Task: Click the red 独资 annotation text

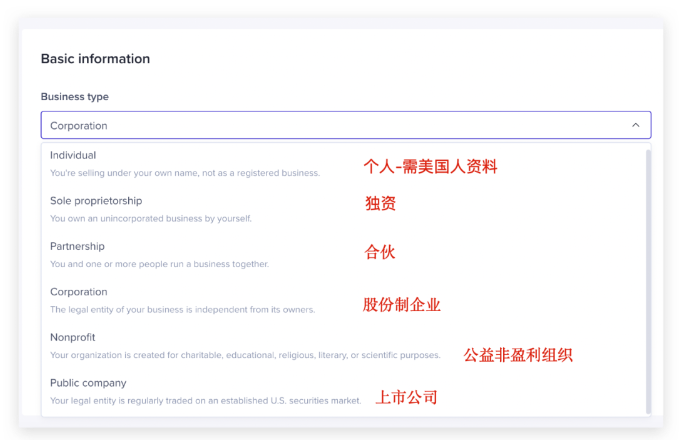Action: (x=380, y=203)
